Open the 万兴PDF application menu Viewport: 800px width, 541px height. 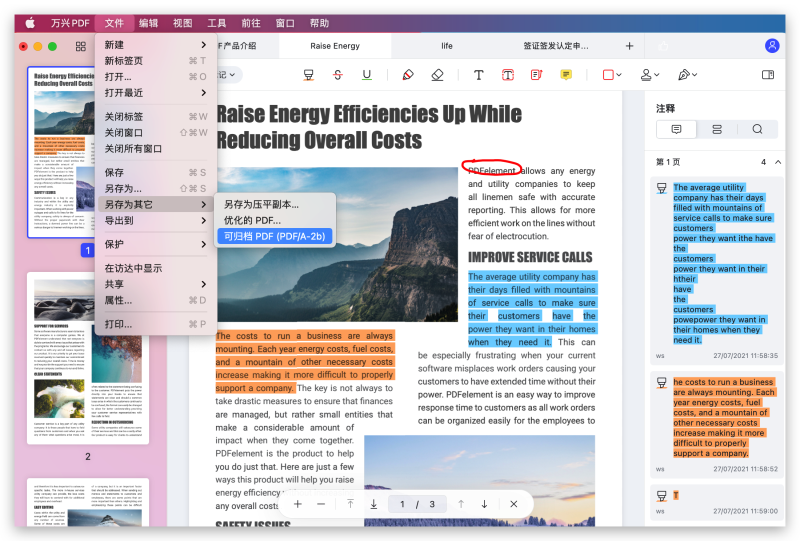(x=70, y=23)
